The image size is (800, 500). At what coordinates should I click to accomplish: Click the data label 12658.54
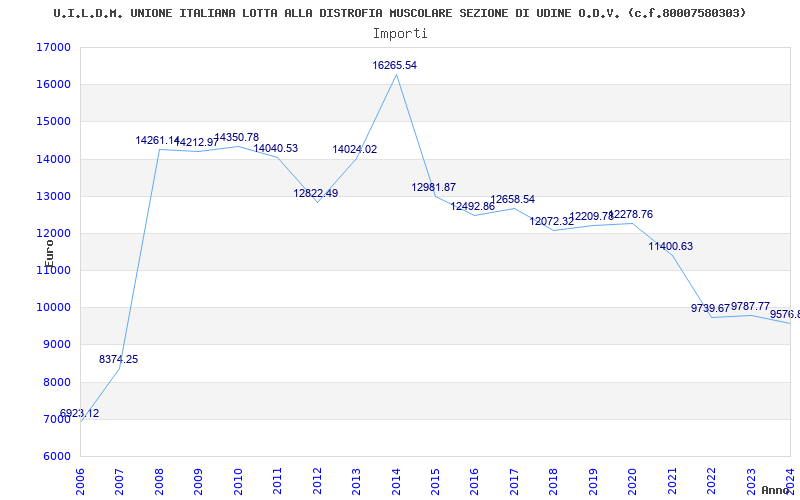(x=512, y=199)
